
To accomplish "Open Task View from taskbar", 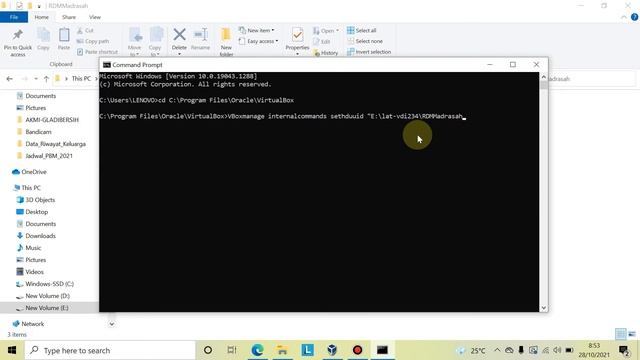I will click(x=232, y=350).
